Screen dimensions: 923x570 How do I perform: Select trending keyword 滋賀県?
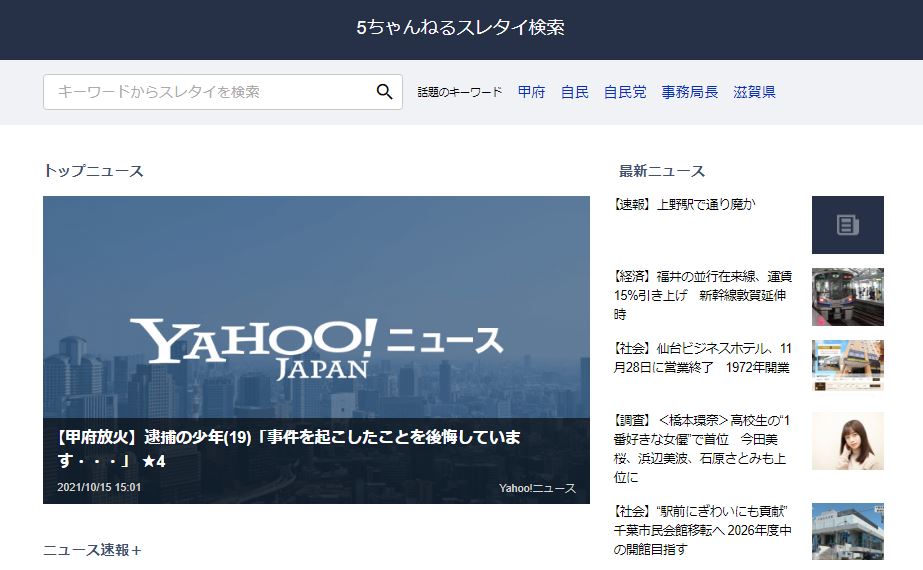point(755,92)
